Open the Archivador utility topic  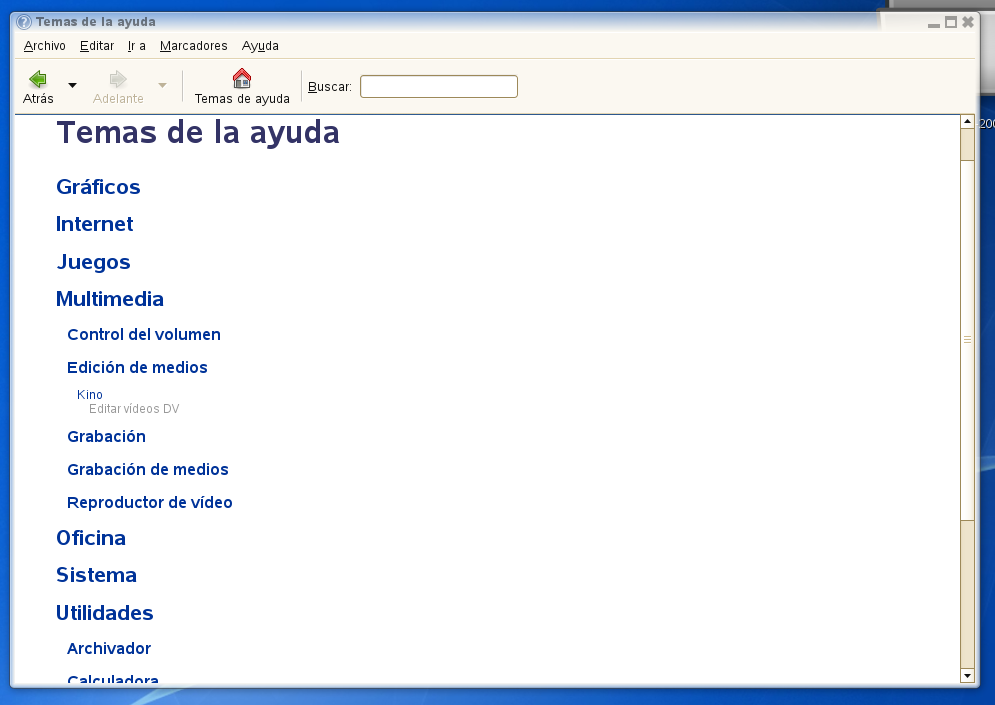109,649
